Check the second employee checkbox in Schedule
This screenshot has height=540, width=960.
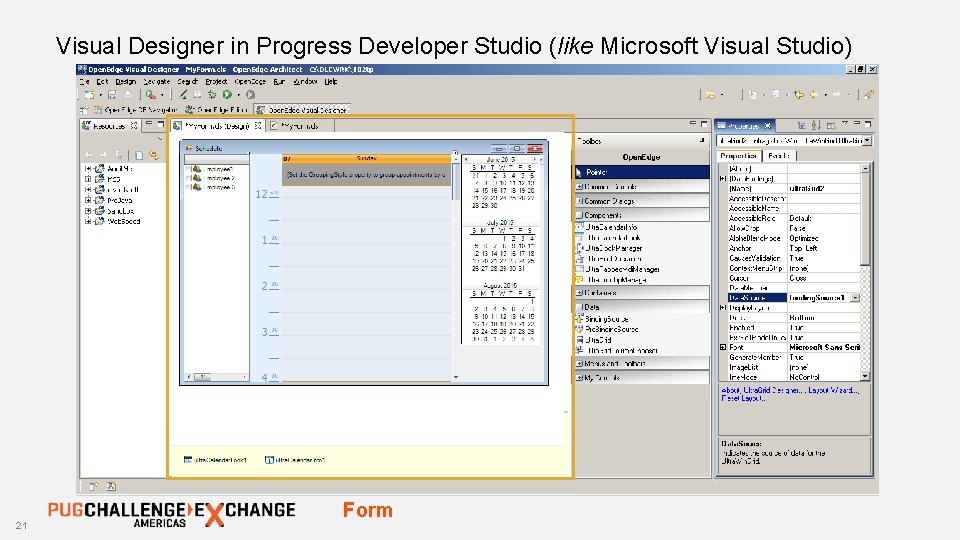[x=189, y=178]
